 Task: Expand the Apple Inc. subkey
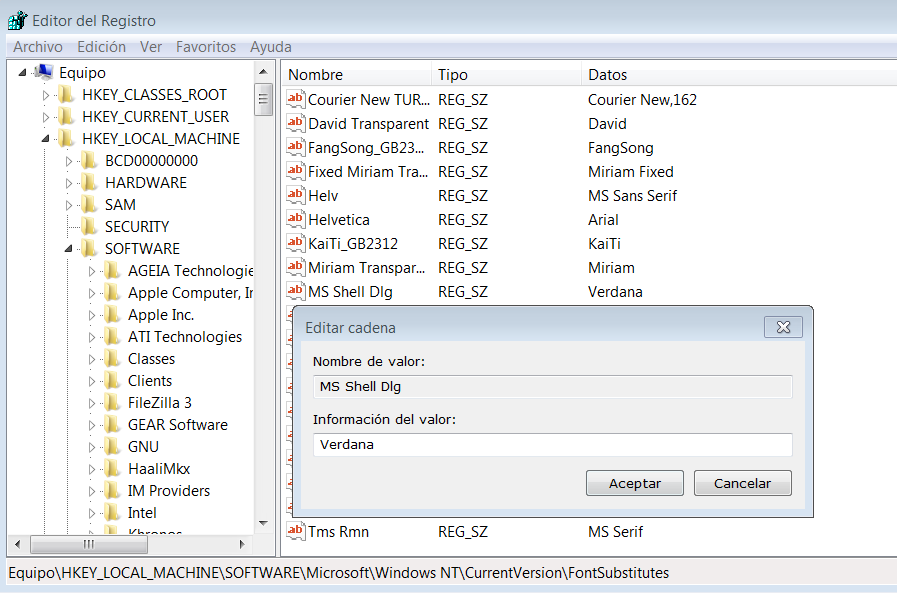pyautogui.click(x=92, y=315)
